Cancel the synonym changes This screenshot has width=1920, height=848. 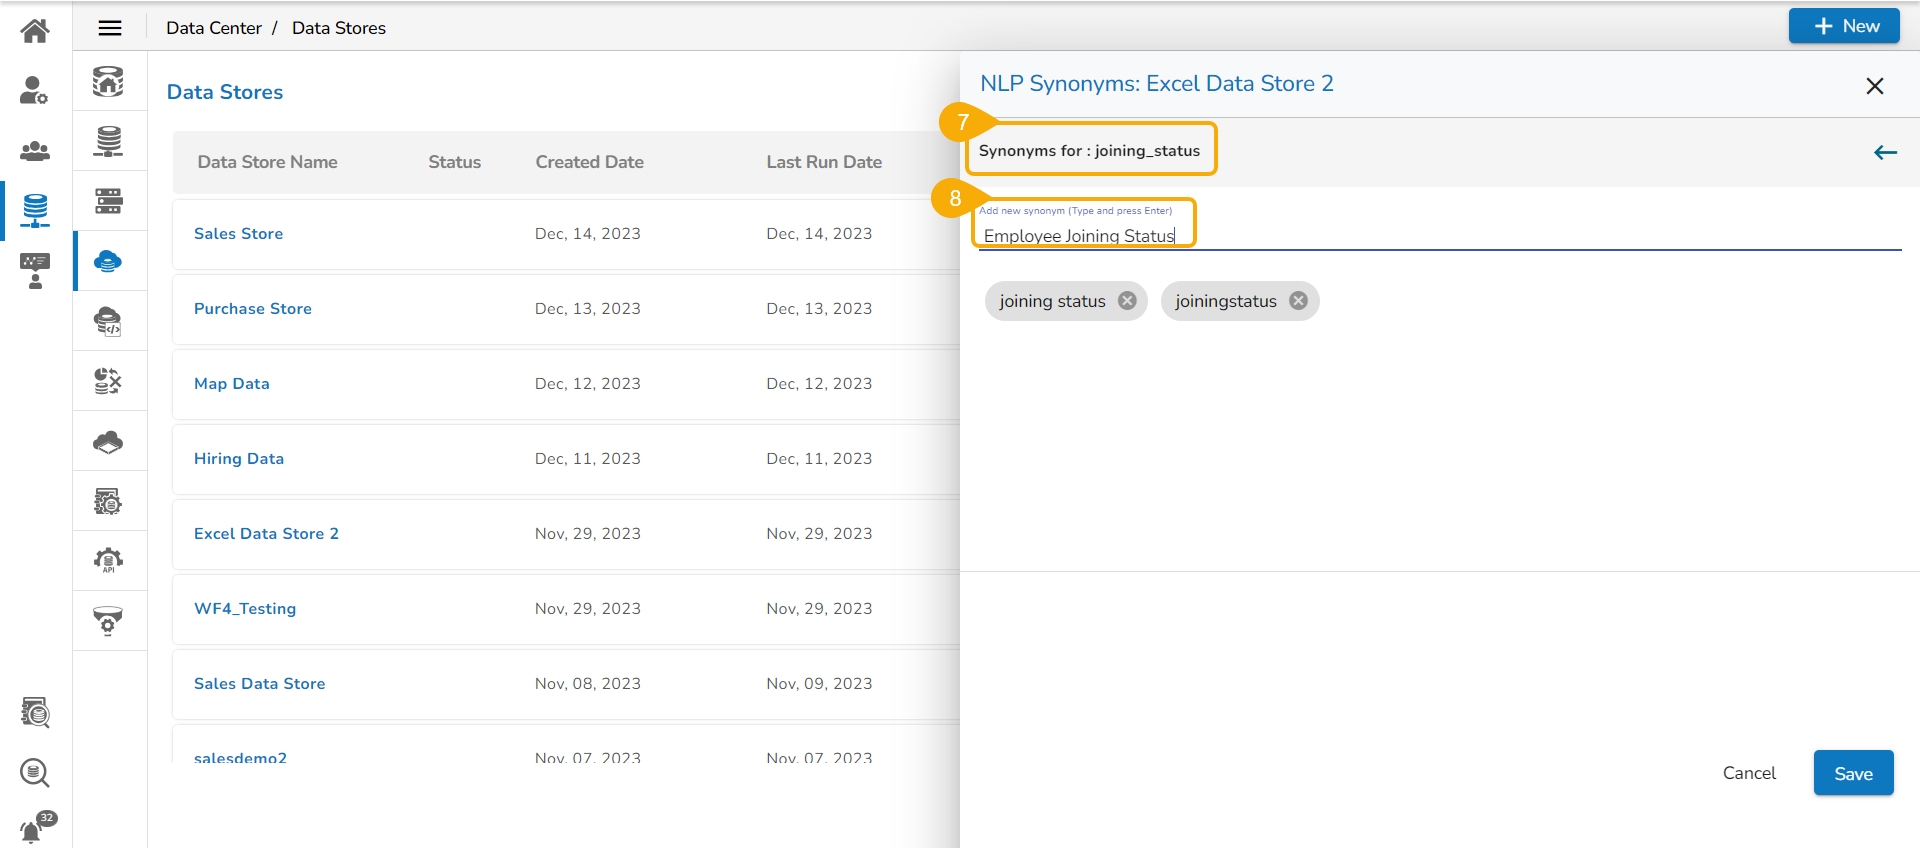(1749, 773)
